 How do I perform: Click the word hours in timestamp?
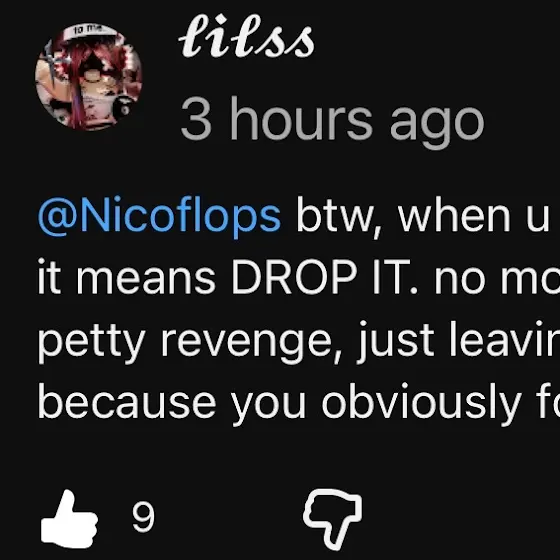(302, 119)
